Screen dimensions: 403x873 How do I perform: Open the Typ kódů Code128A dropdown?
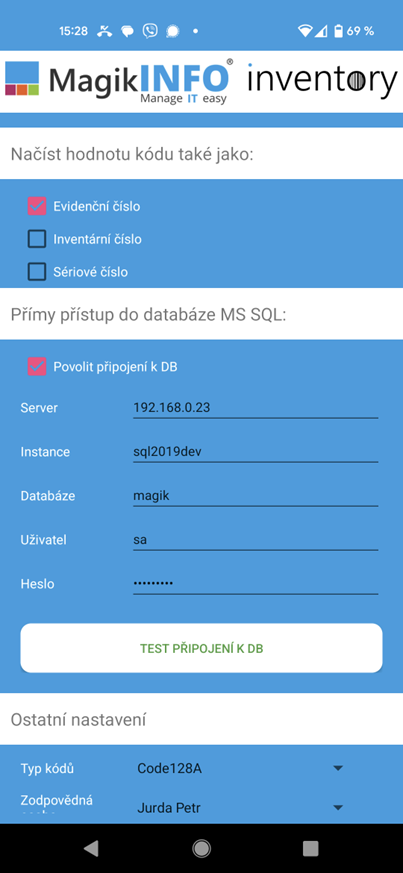pyautogui.click(x=240, y=769)
